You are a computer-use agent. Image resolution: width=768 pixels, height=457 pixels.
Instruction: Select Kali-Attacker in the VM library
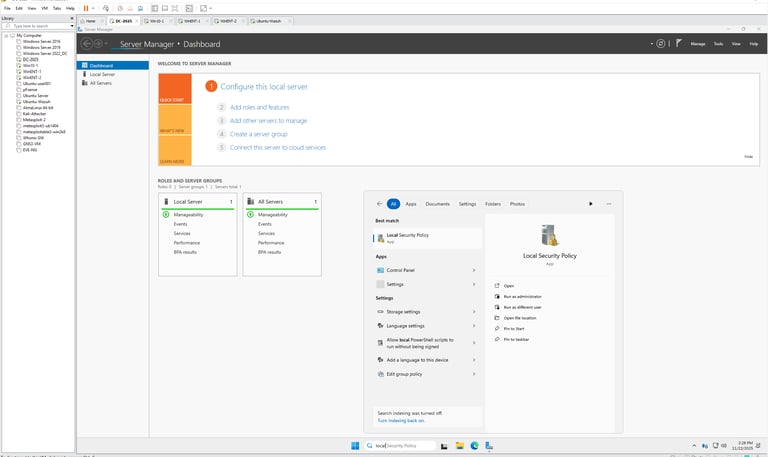coord(34,114)
